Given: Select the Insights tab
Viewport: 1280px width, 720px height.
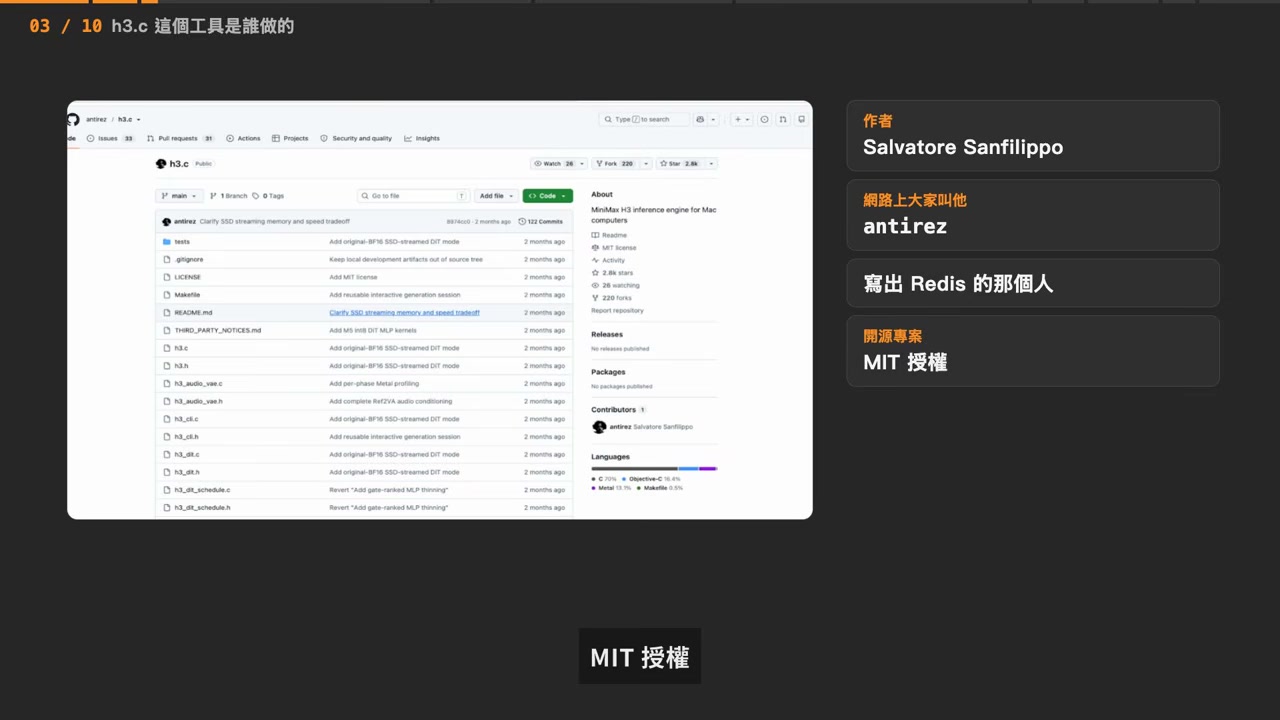Looking at the screenshot, I should [x=422, y=138].
